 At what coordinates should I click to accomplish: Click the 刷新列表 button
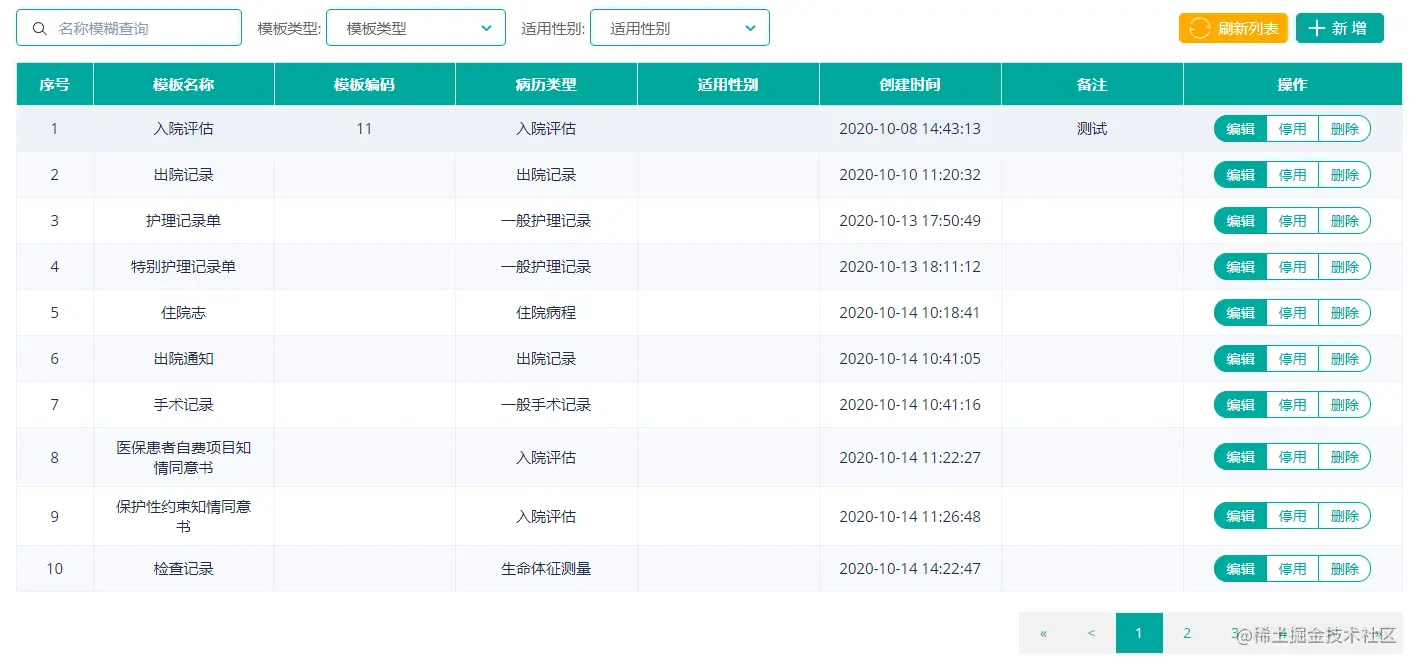tap(1233, 28)
